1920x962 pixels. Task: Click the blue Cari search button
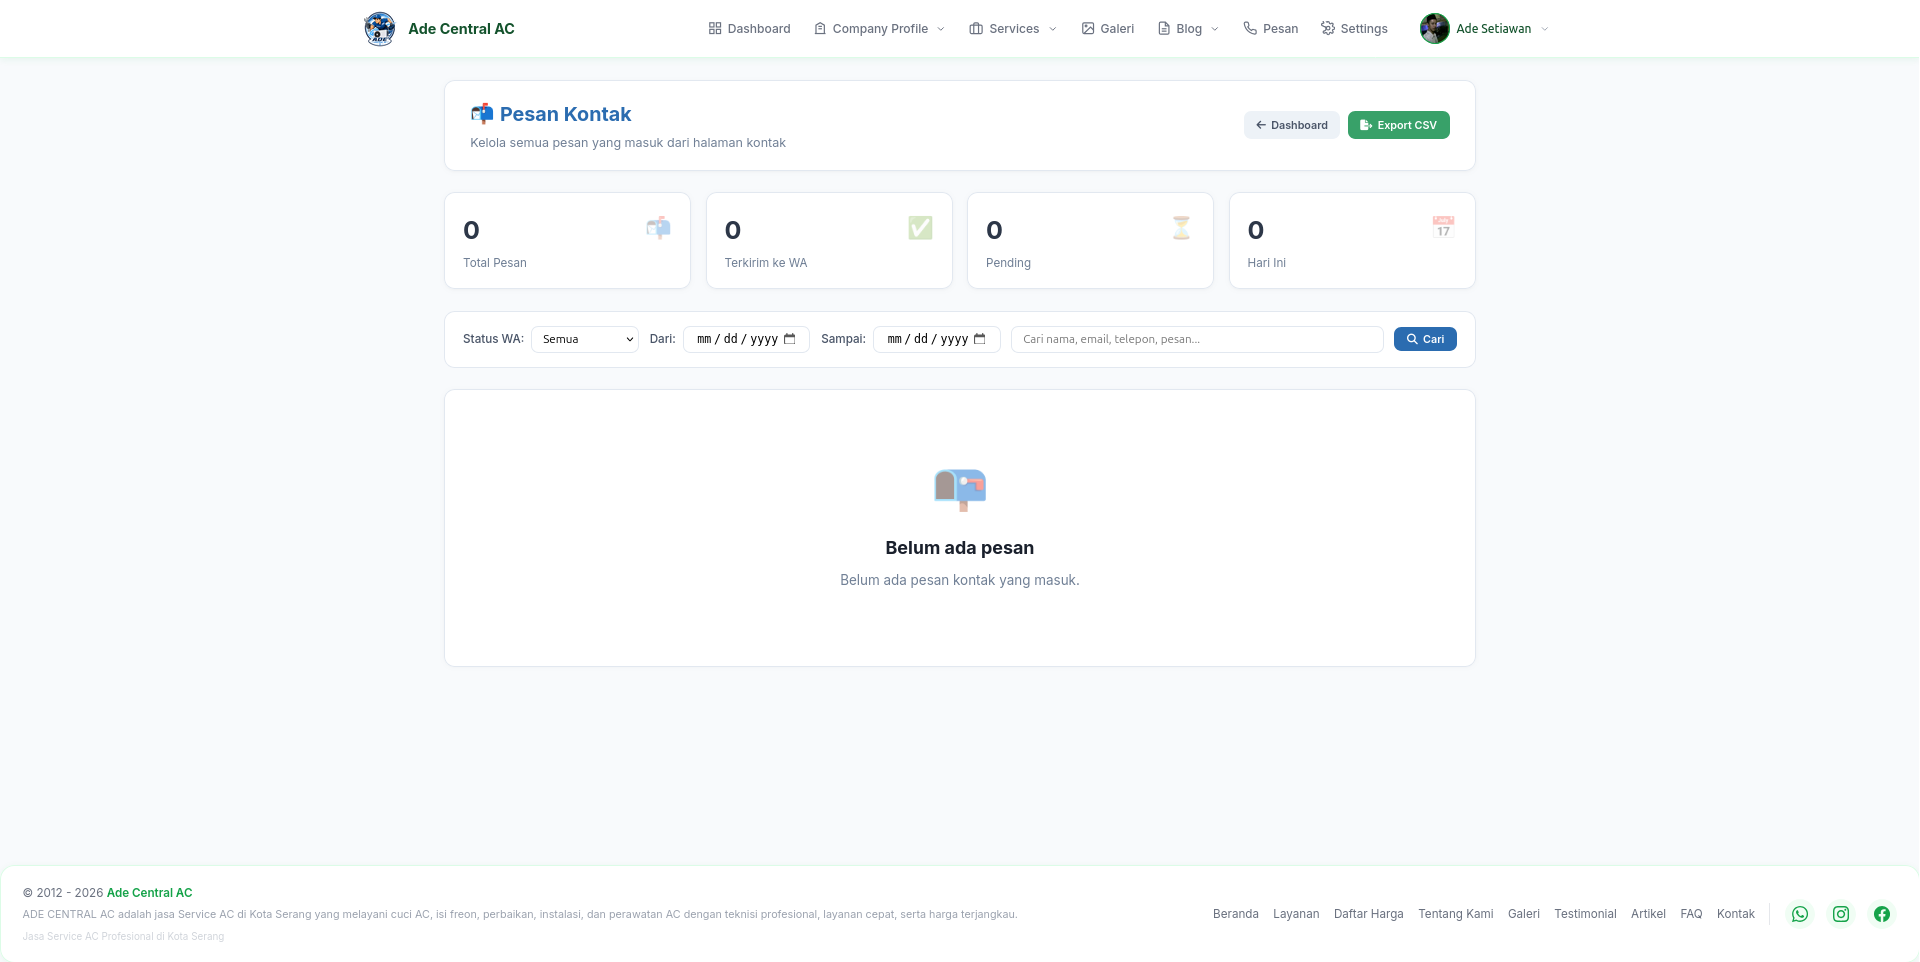[x=1425, y=339]
